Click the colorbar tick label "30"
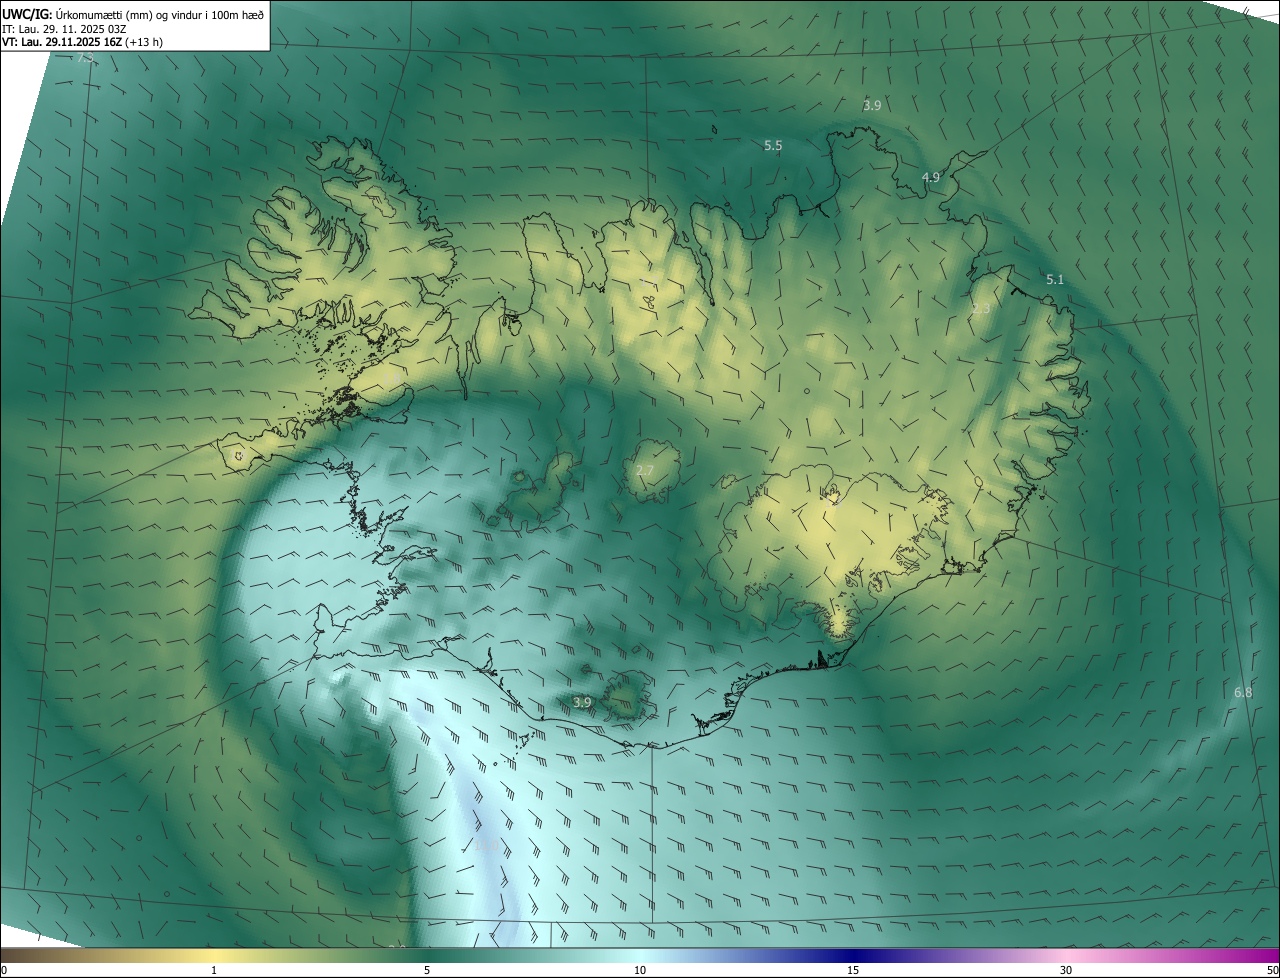Image resolution: width=1280 pixels, height=978 pixels. 1066,970
